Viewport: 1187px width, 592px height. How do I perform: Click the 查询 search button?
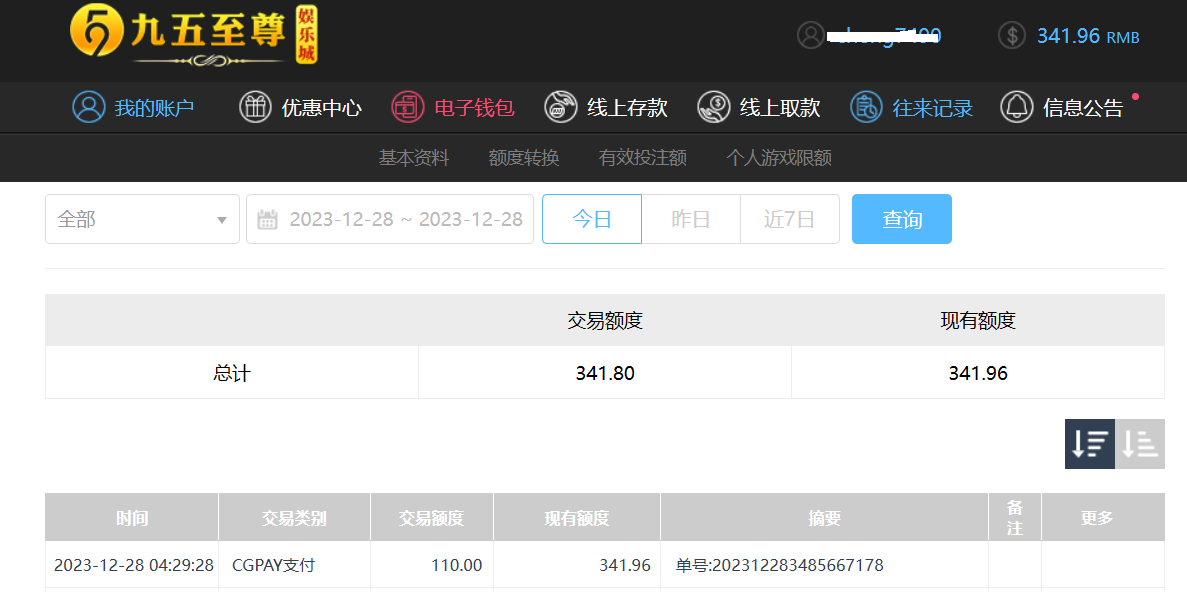(x=902, y=220)
